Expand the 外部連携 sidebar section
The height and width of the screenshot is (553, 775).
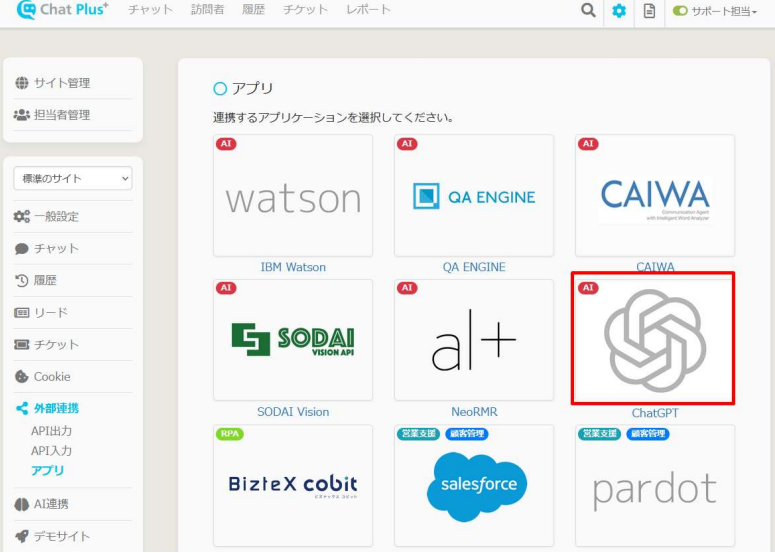[56, 408]
